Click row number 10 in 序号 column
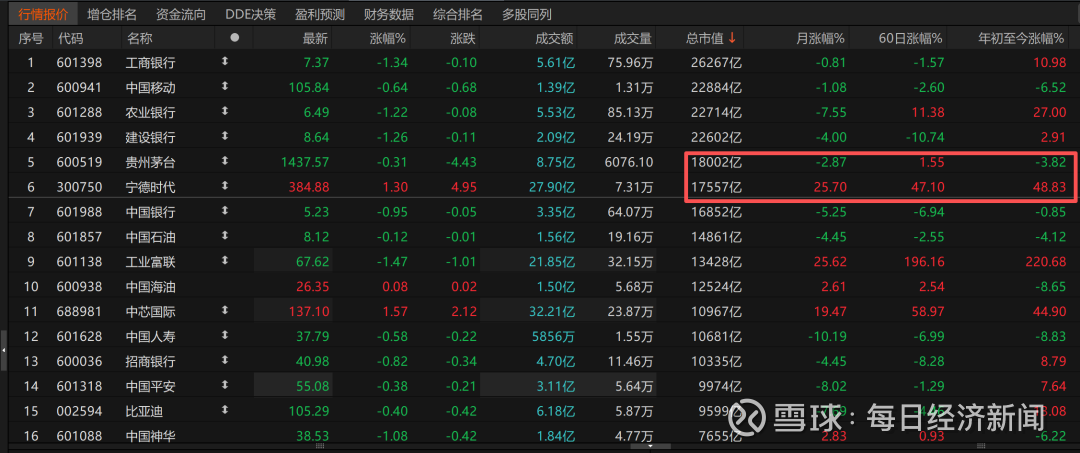The height and width of the screenshot is (453, 1080). pos(30,286)
